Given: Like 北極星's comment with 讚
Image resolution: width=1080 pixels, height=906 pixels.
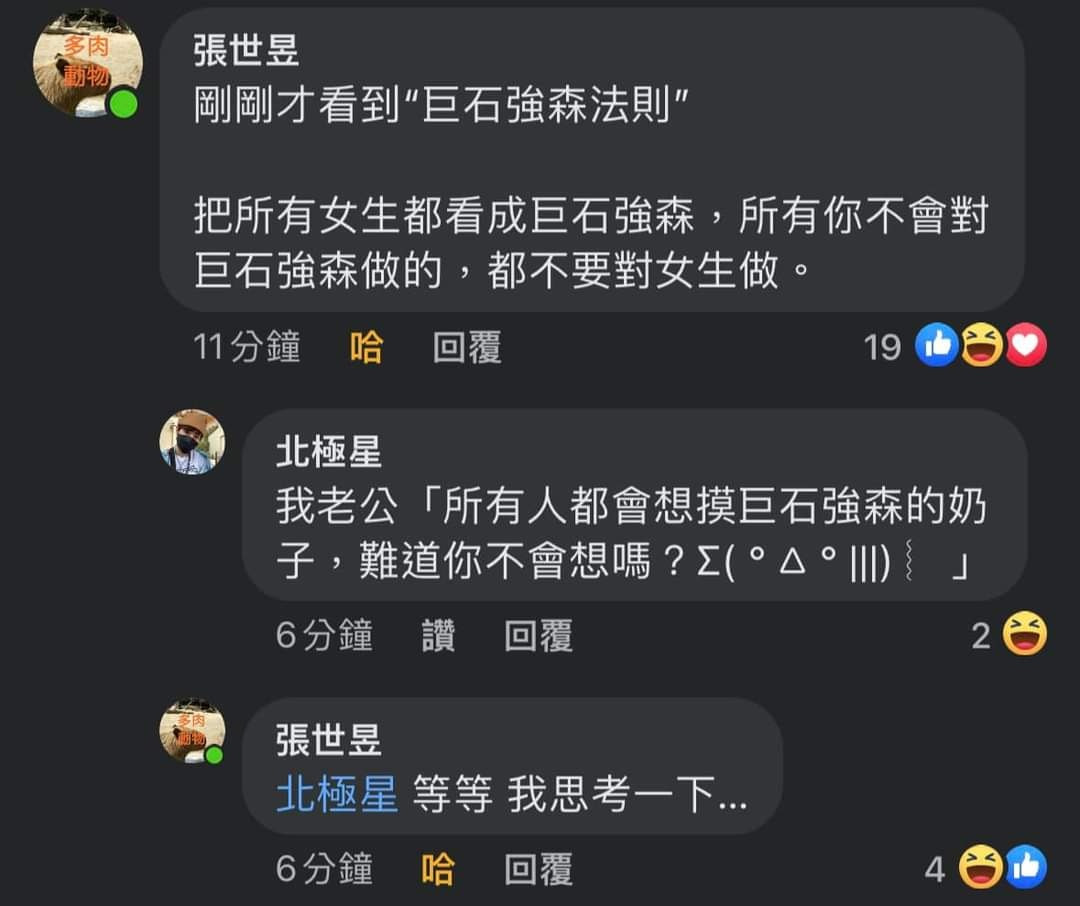Looking at the screenshot, I should 439,635.
